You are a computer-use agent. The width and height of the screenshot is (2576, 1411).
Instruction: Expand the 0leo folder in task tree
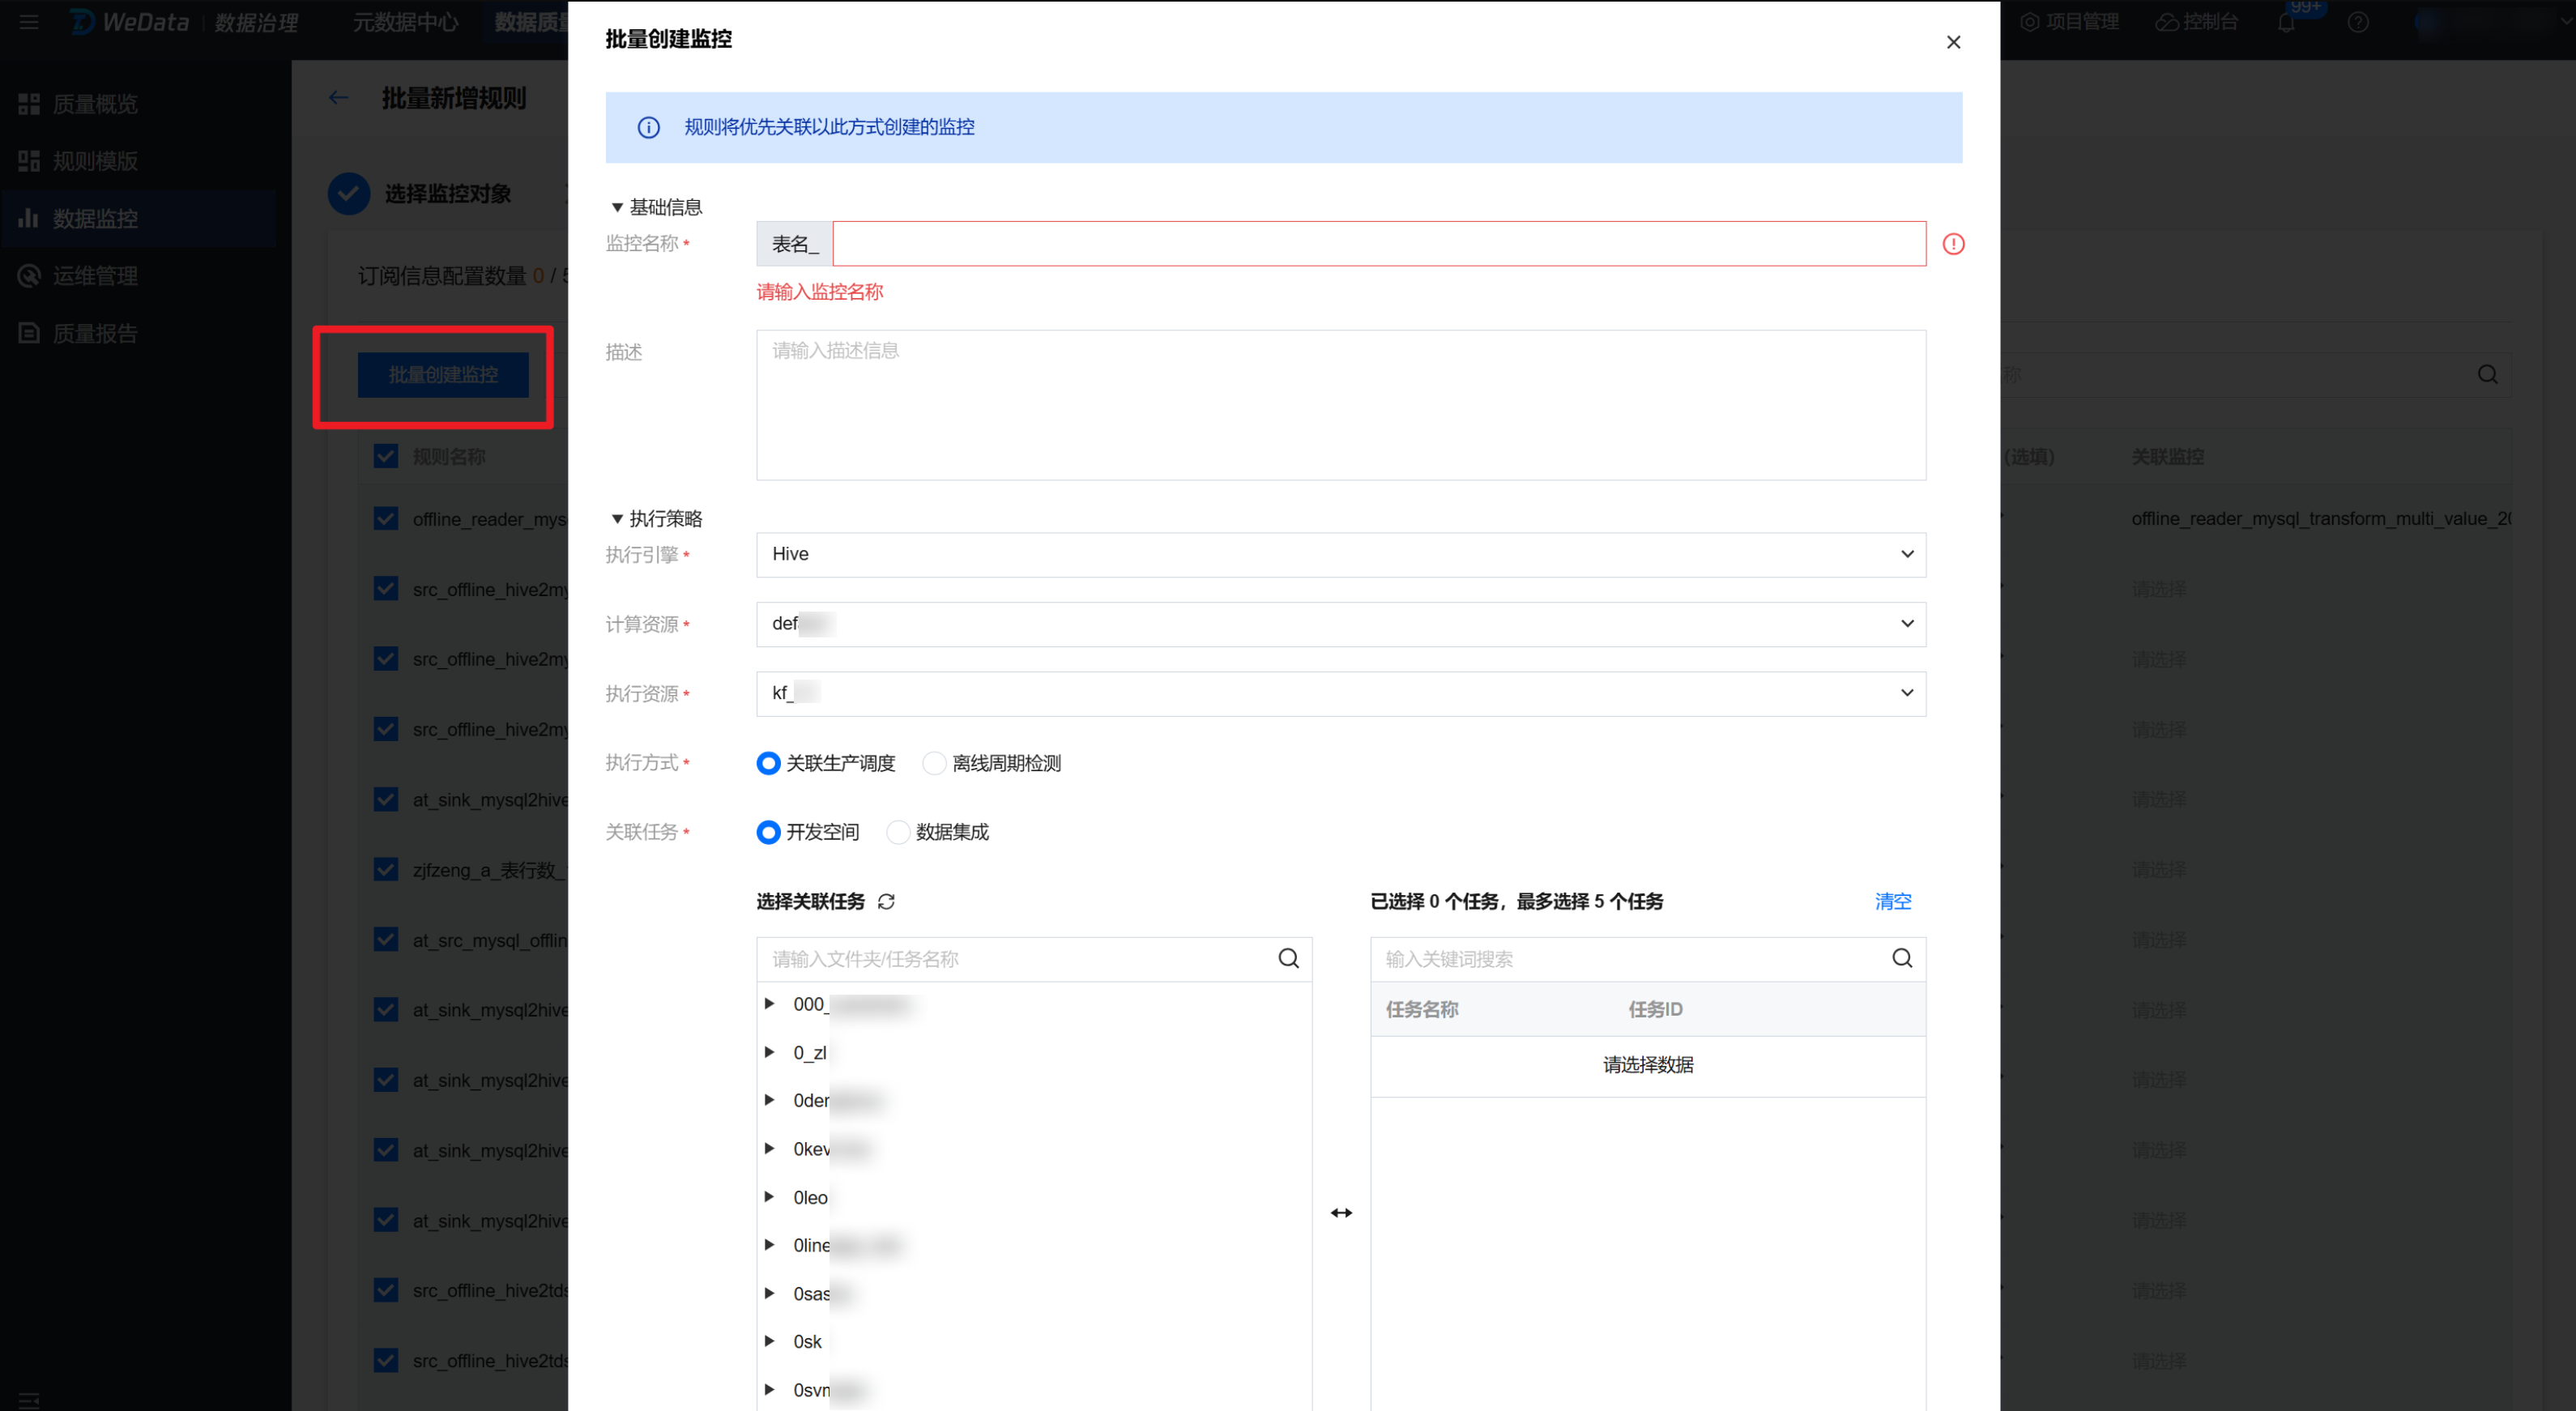tap(769, 1196)
